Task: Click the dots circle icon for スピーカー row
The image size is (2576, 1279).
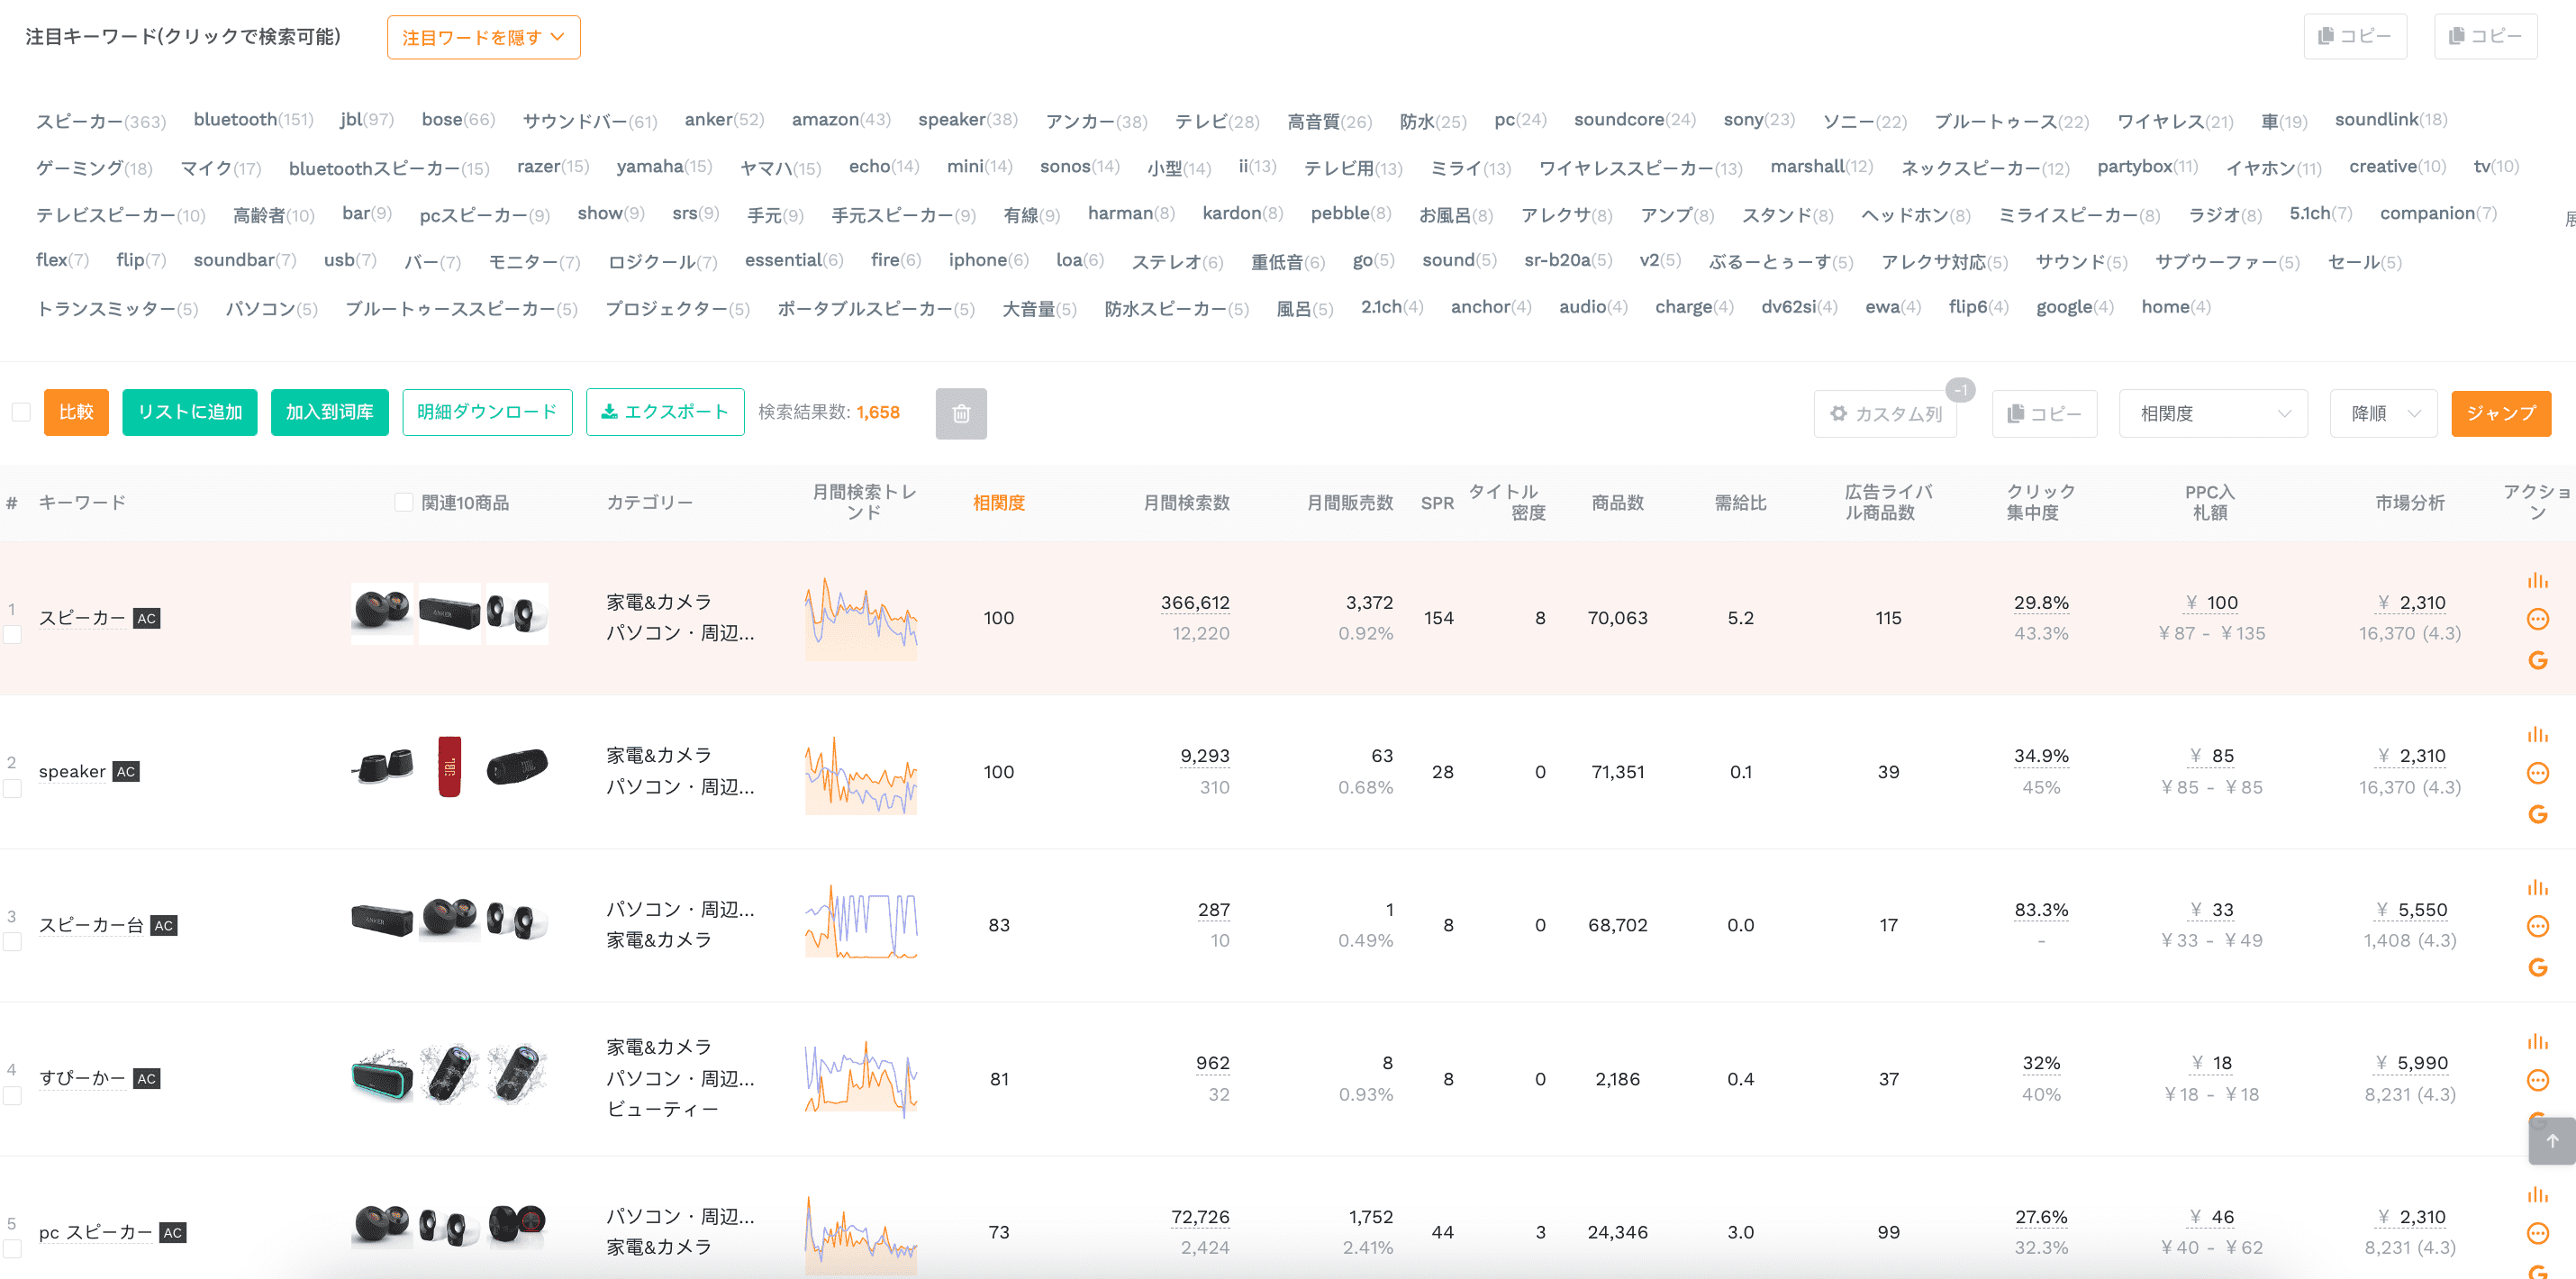Action: click(x=2537, y=619)
